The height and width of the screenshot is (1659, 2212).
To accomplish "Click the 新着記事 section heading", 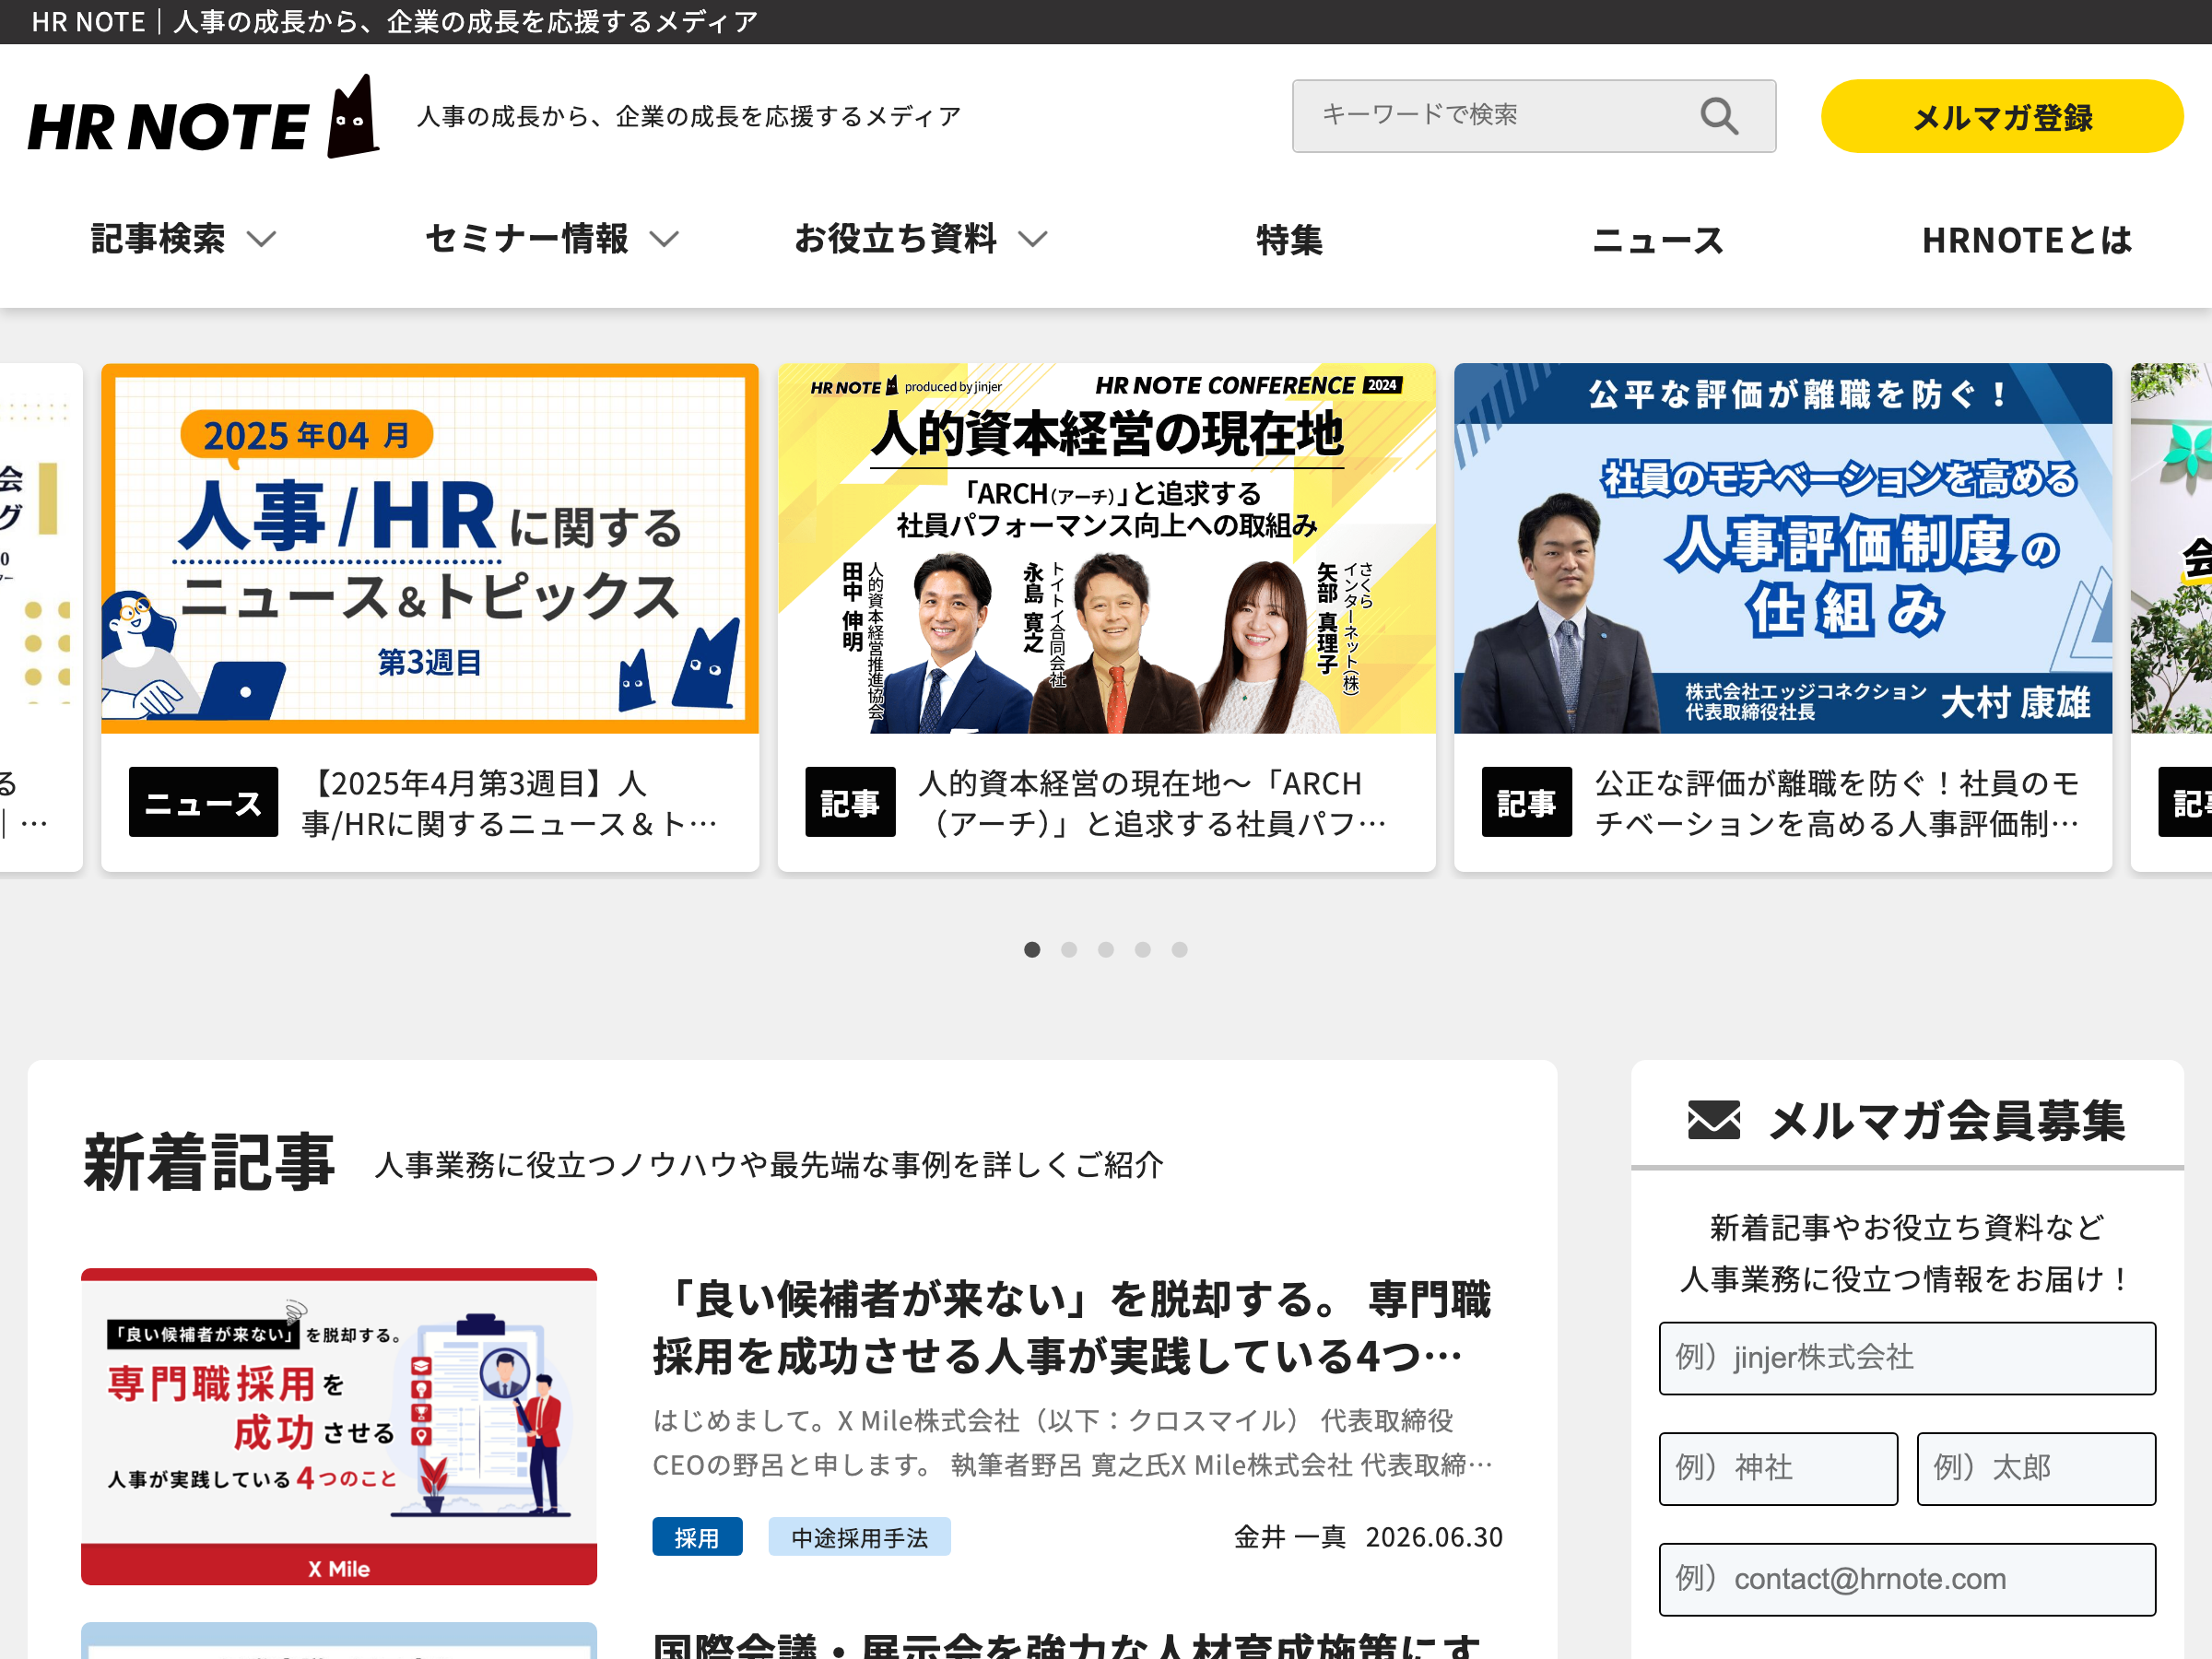I will [x=209, y=1162].
